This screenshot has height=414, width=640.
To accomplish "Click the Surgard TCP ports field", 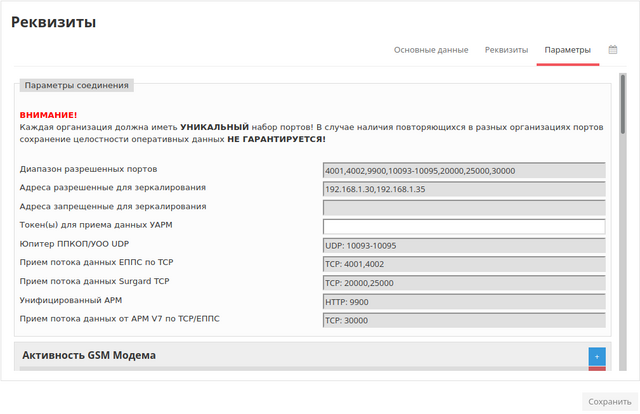I will coord(464,282).
